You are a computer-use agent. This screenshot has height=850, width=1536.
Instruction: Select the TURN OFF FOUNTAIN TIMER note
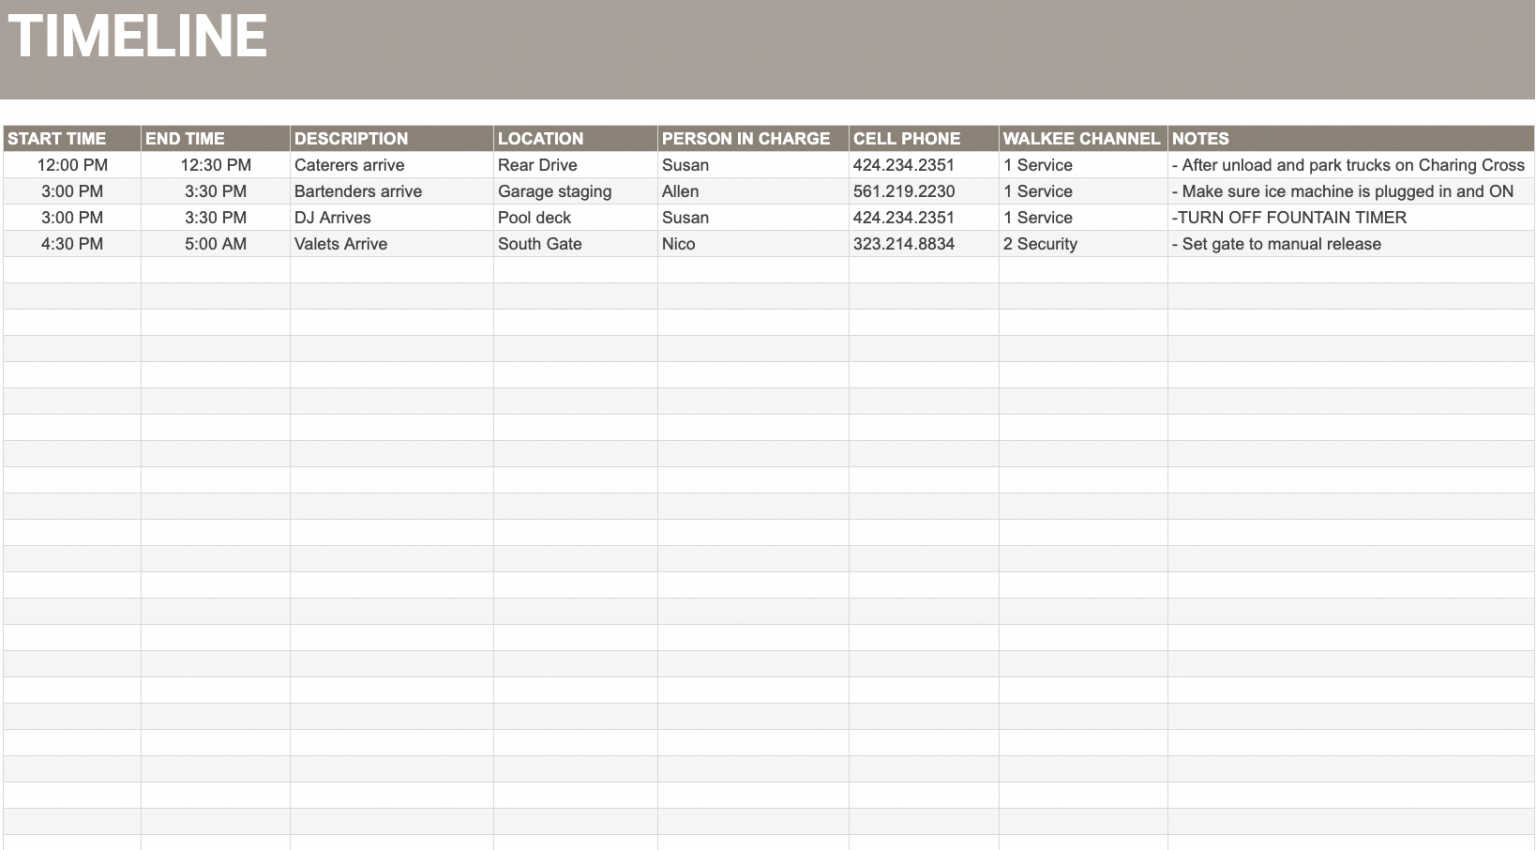[1290, 217]
